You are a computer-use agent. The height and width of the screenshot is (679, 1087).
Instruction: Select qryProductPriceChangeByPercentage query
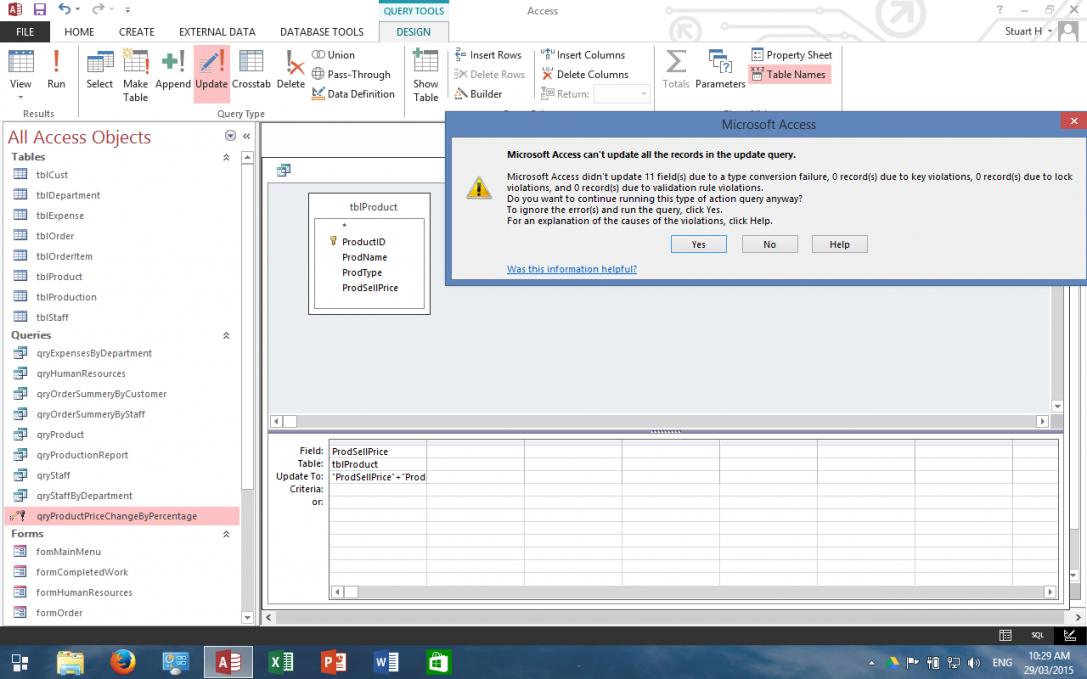pos(122,516)
